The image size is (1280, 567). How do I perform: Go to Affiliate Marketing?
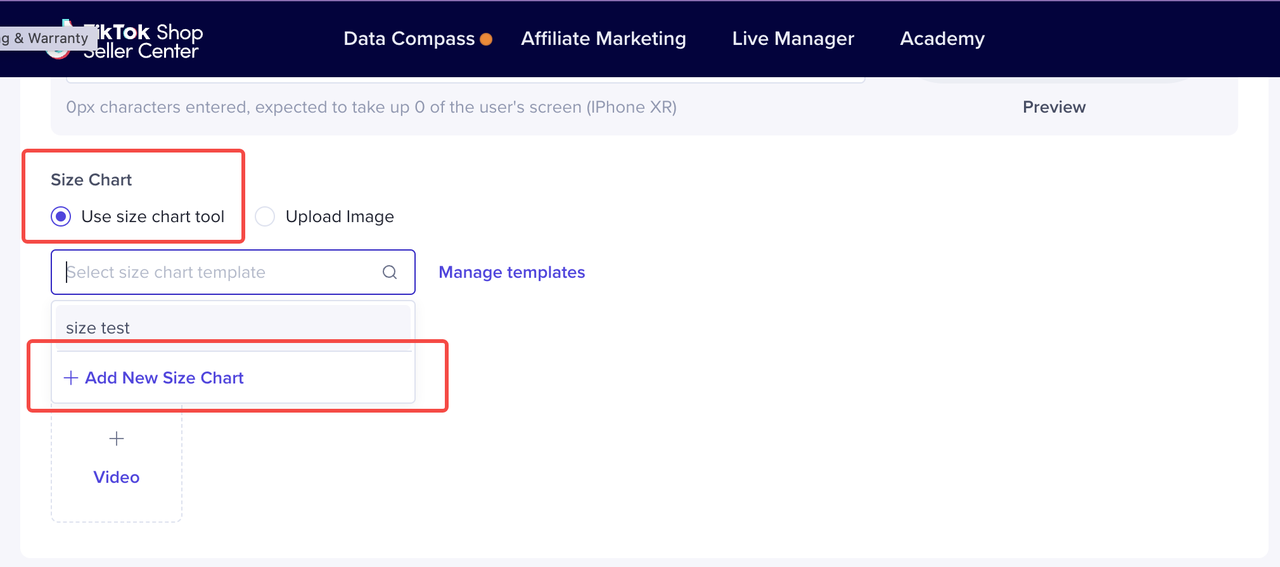pos(603,39)
